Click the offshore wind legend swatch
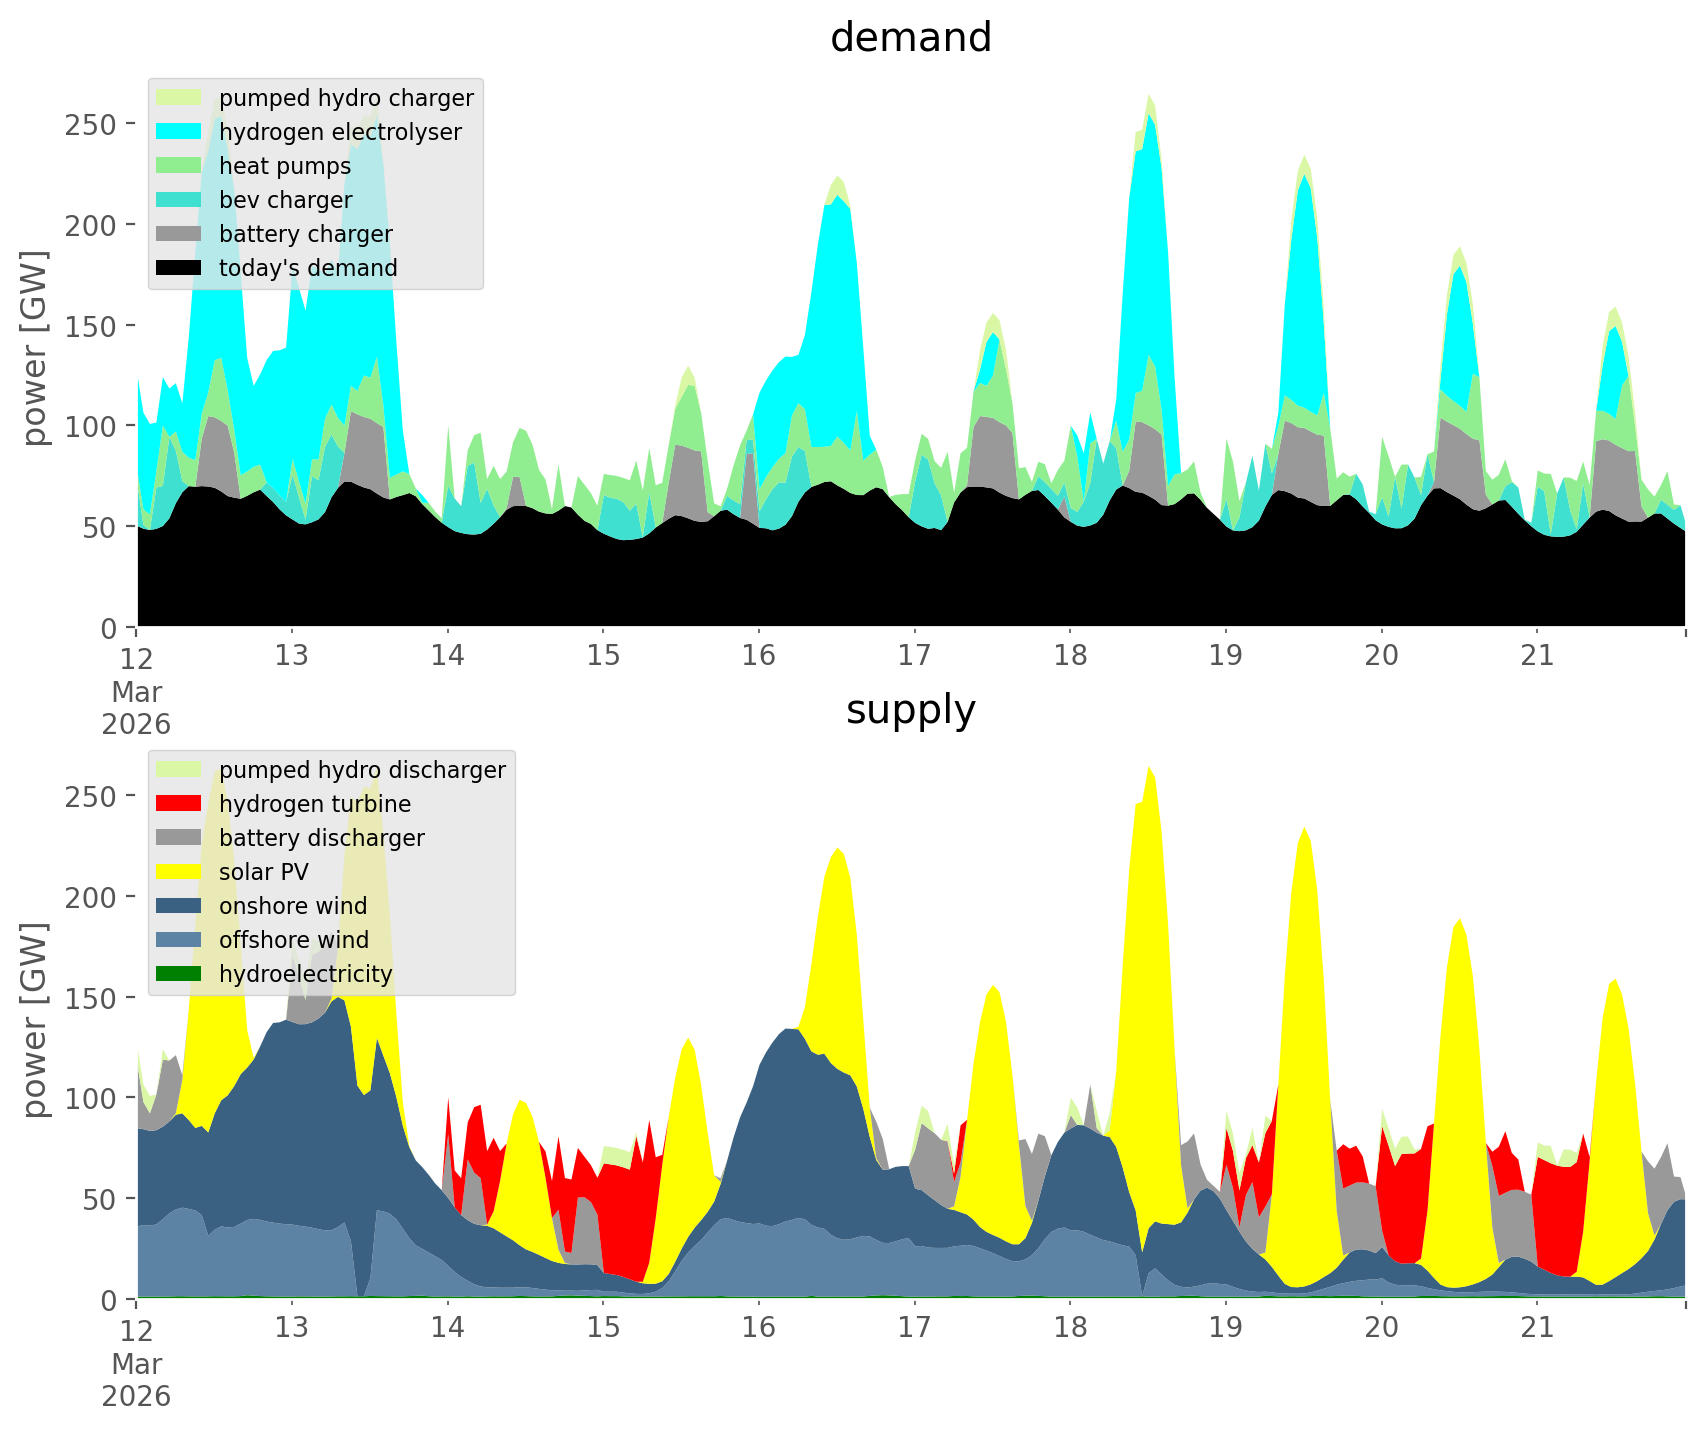The height and width of the screenshot is (1431, 1706). click(x=179, y=940)
